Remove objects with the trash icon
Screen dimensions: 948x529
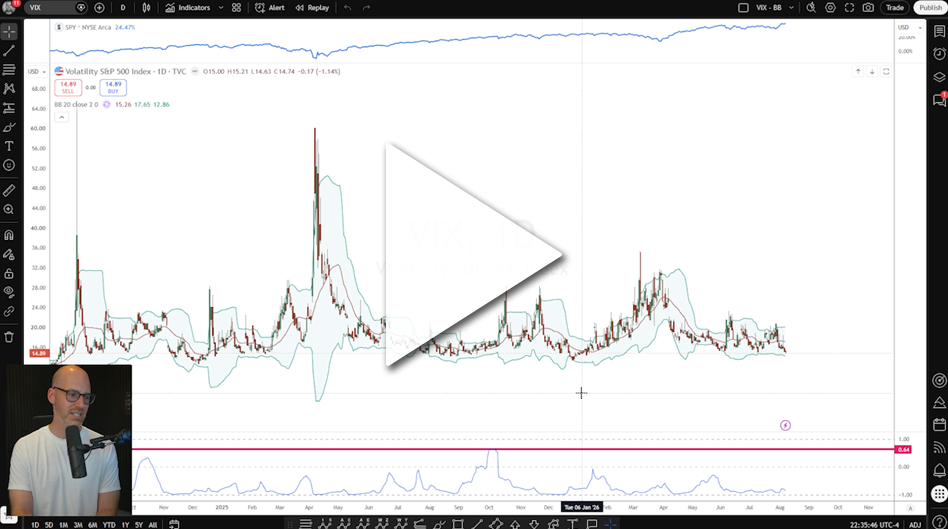9,337
